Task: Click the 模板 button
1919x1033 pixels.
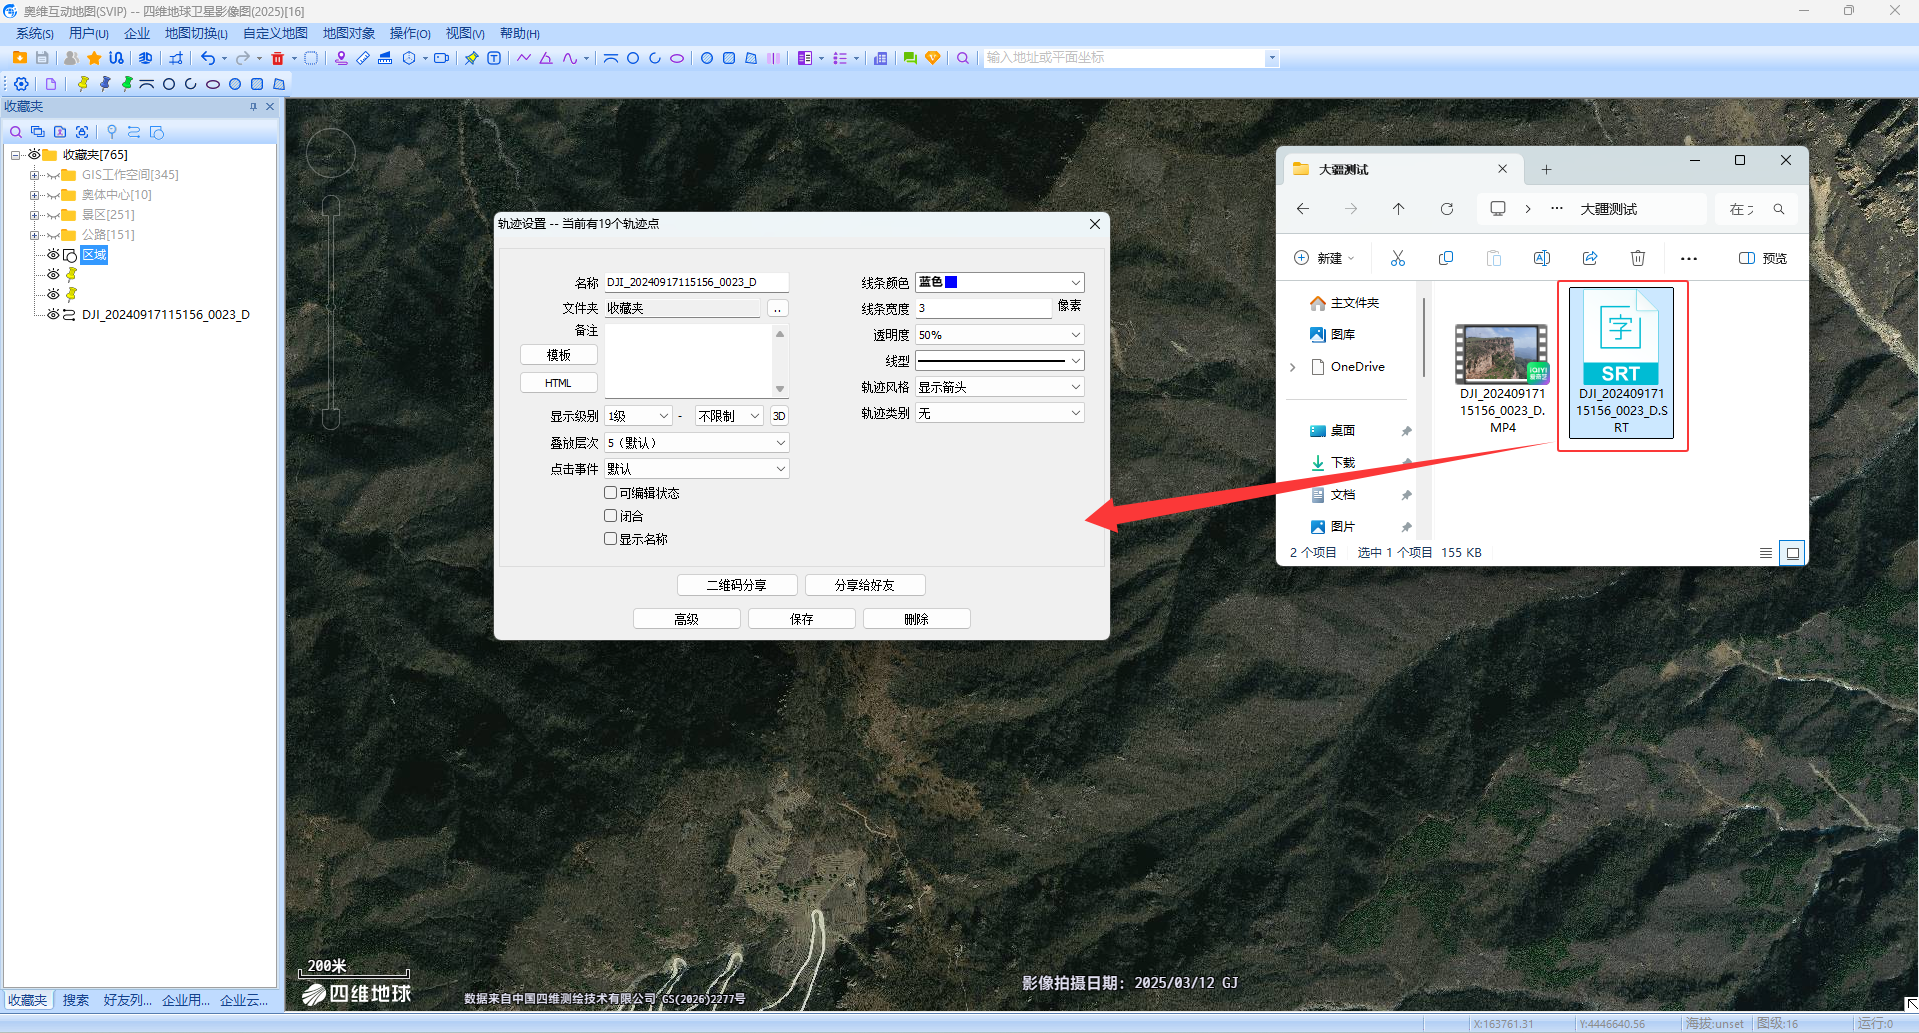Action: (559, 355)
